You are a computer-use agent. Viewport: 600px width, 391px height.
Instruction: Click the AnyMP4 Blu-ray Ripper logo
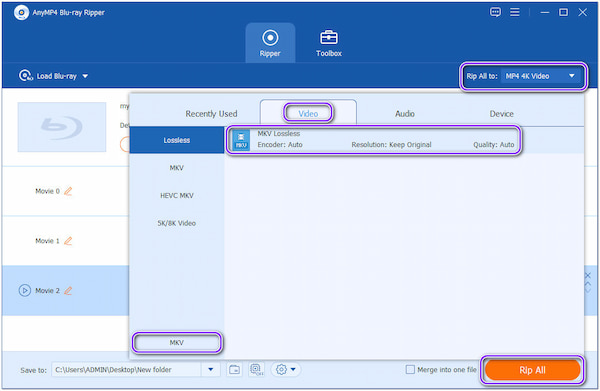pyautogui.click(x=21, y=12)
